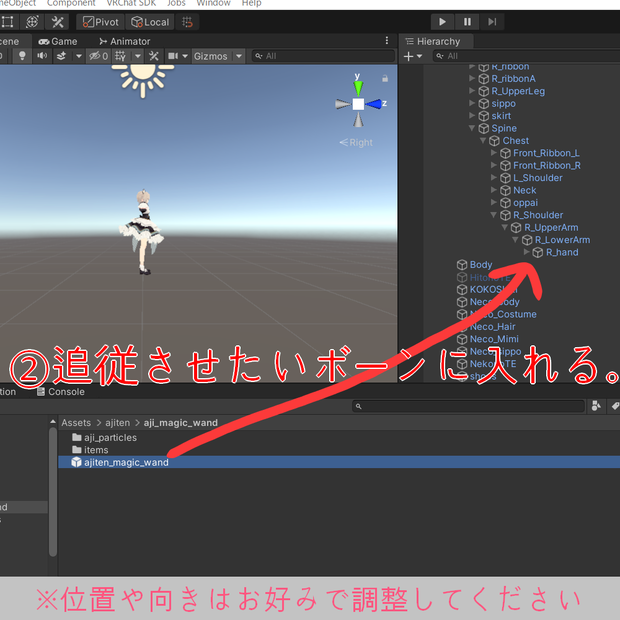This screenshot has width=620, height=620.
Task: Open the Gizmos dropdown arrow
Action: tap(239, 56)
